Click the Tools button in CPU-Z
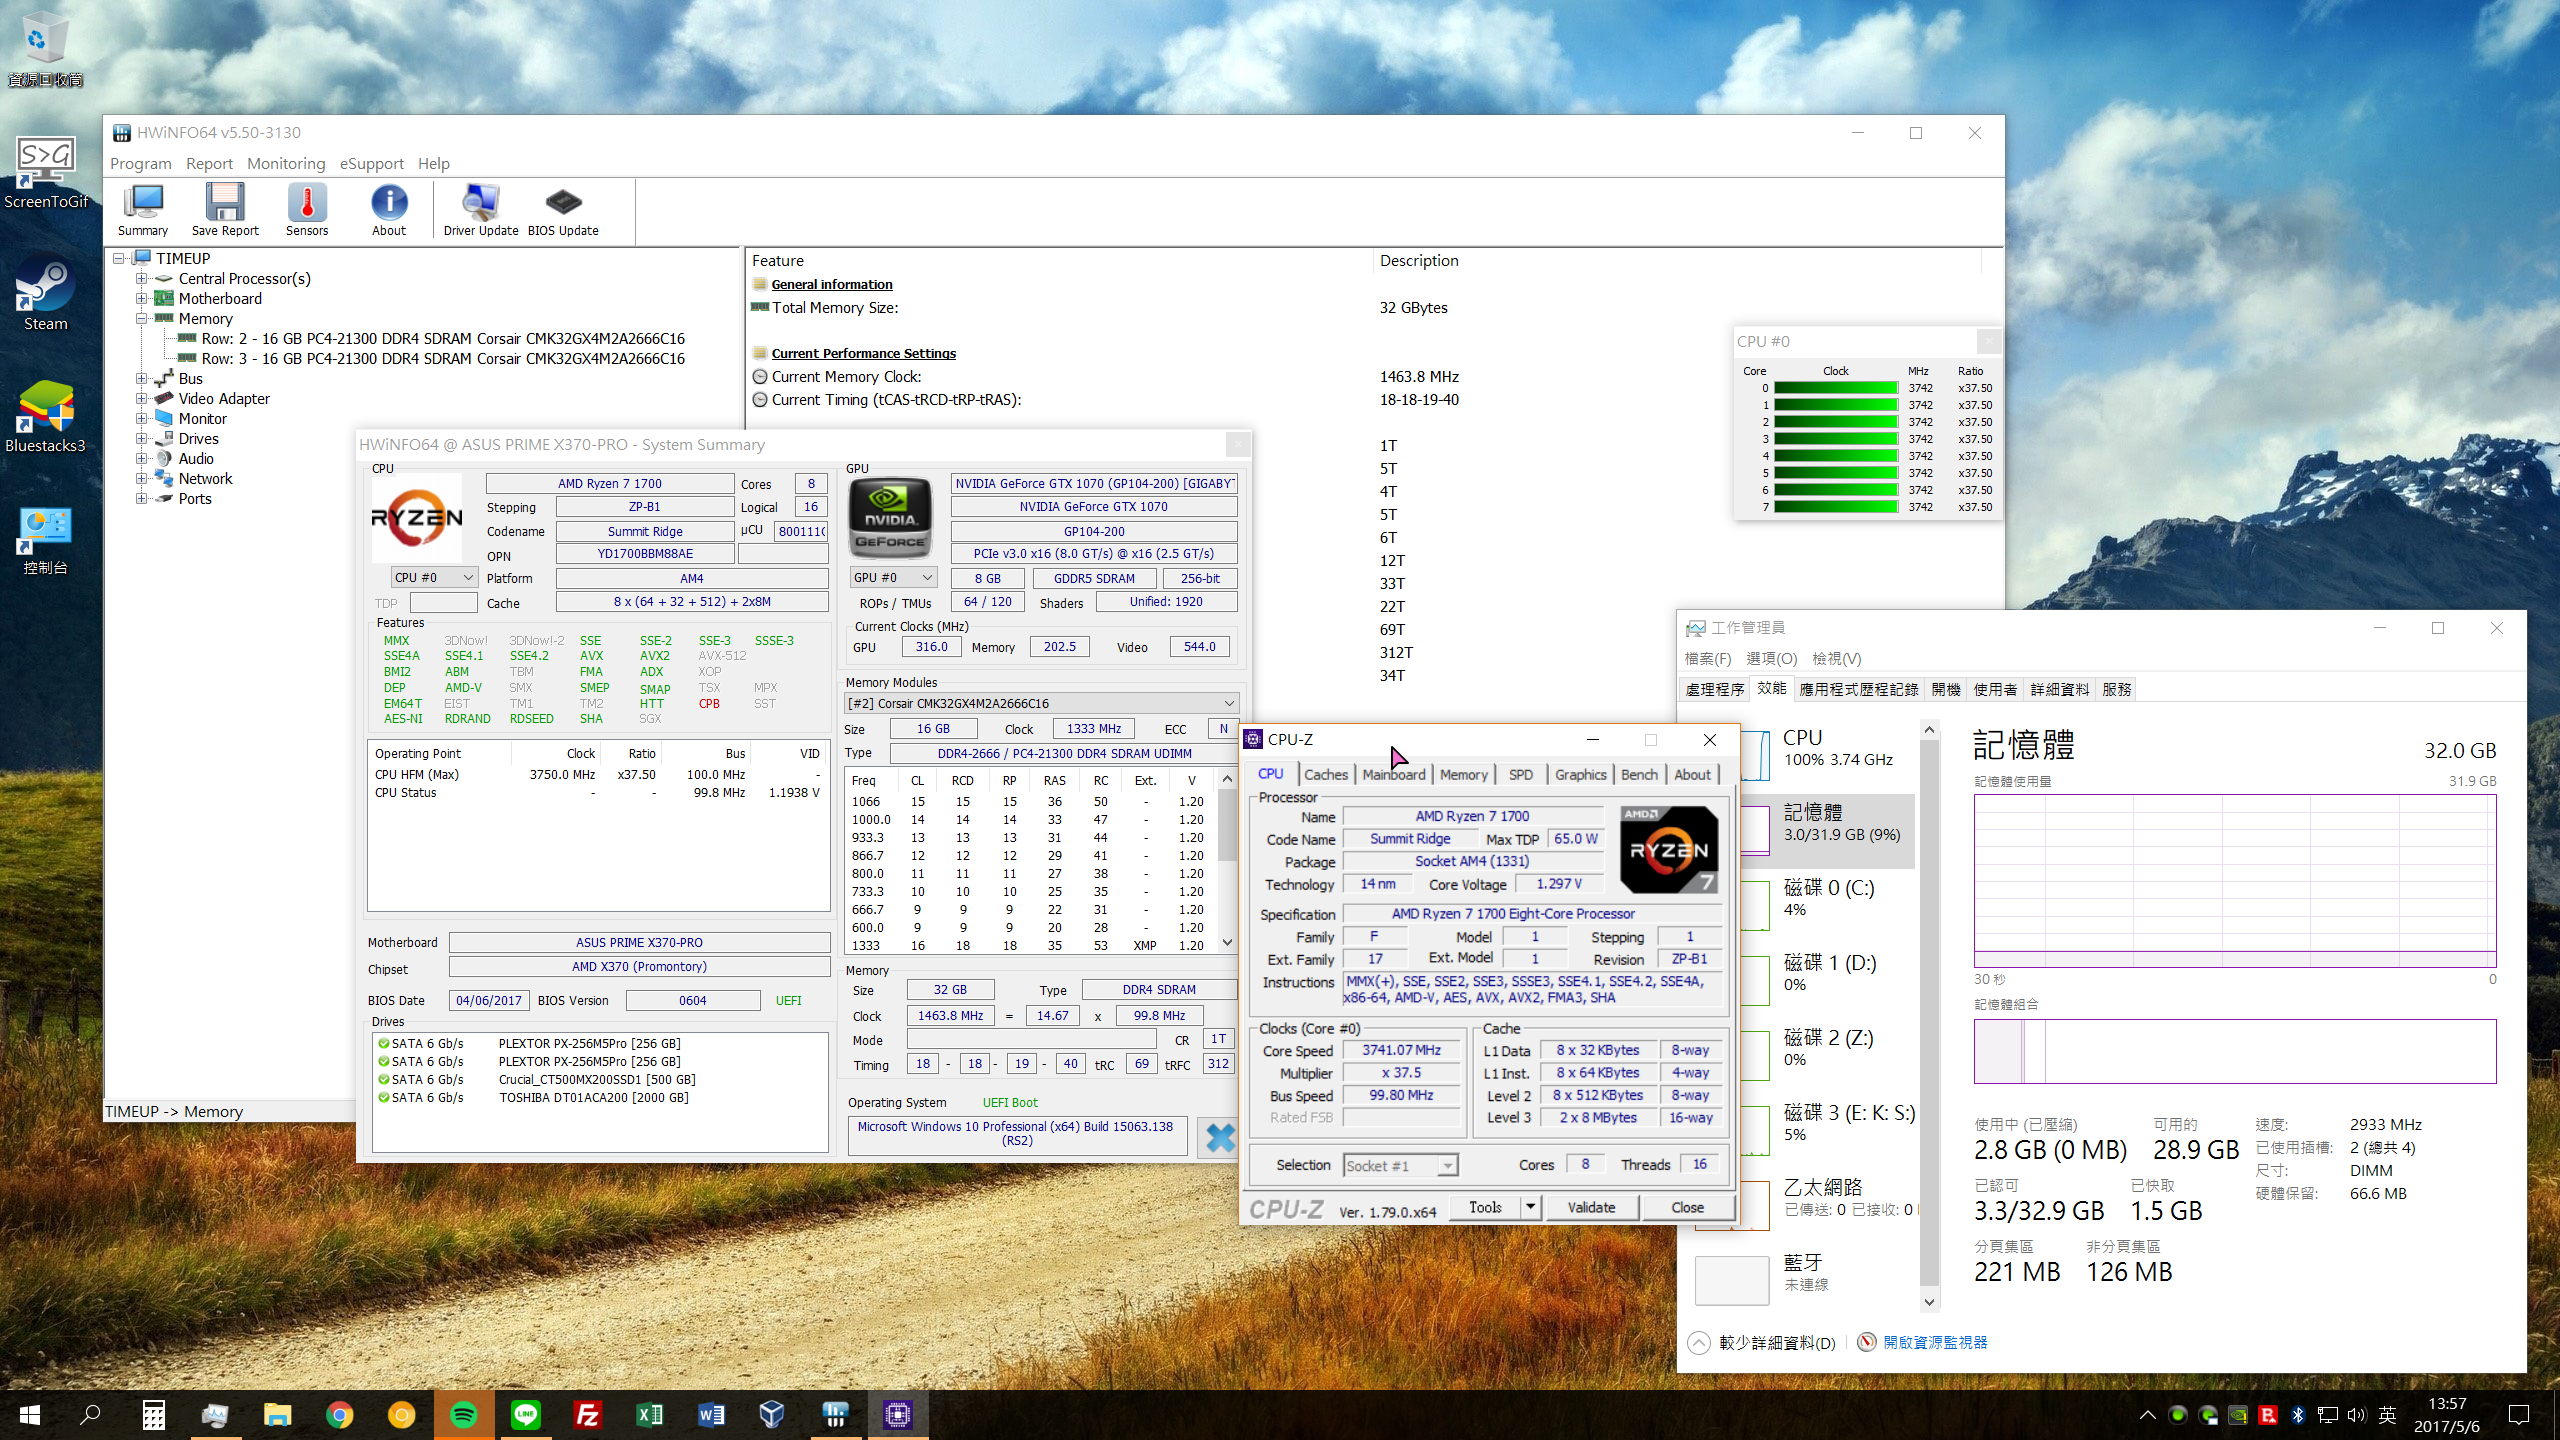 click(1485, 1207)
